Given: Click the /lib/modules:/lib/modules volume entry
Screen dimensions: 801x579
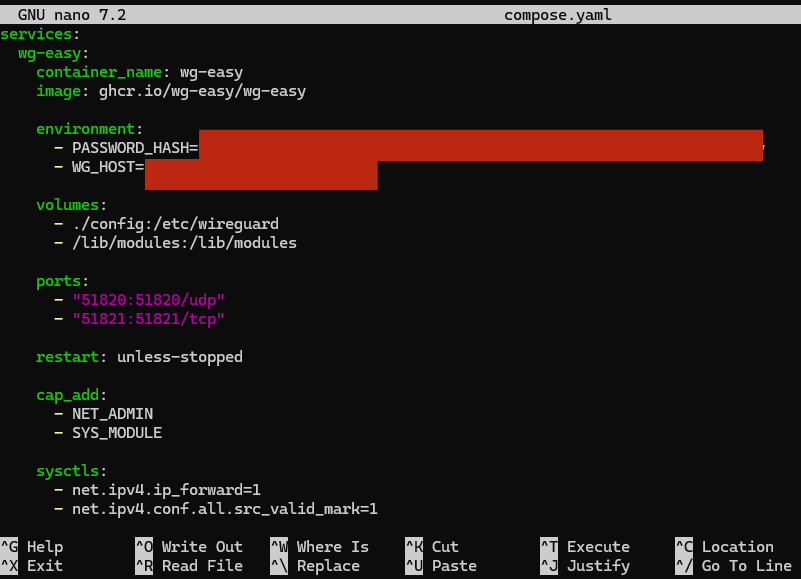Looking at the screenshot, I should click(184, 243).
